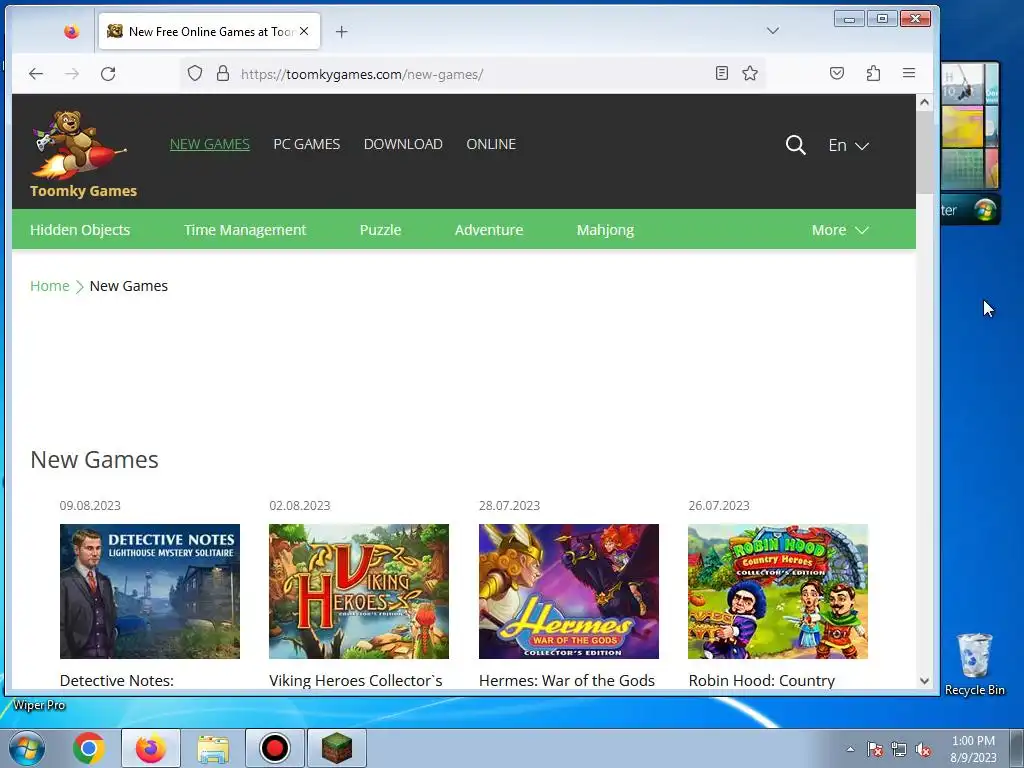
Task: Click the 02.08.2023 date text
Action: click(x=300, y=505)
